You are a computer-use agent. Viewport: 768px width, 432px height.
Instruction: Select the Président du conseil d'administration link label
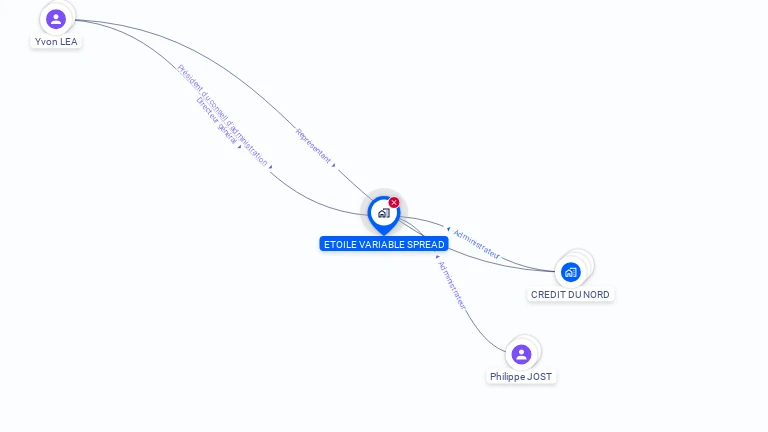[x=223, y=115]
